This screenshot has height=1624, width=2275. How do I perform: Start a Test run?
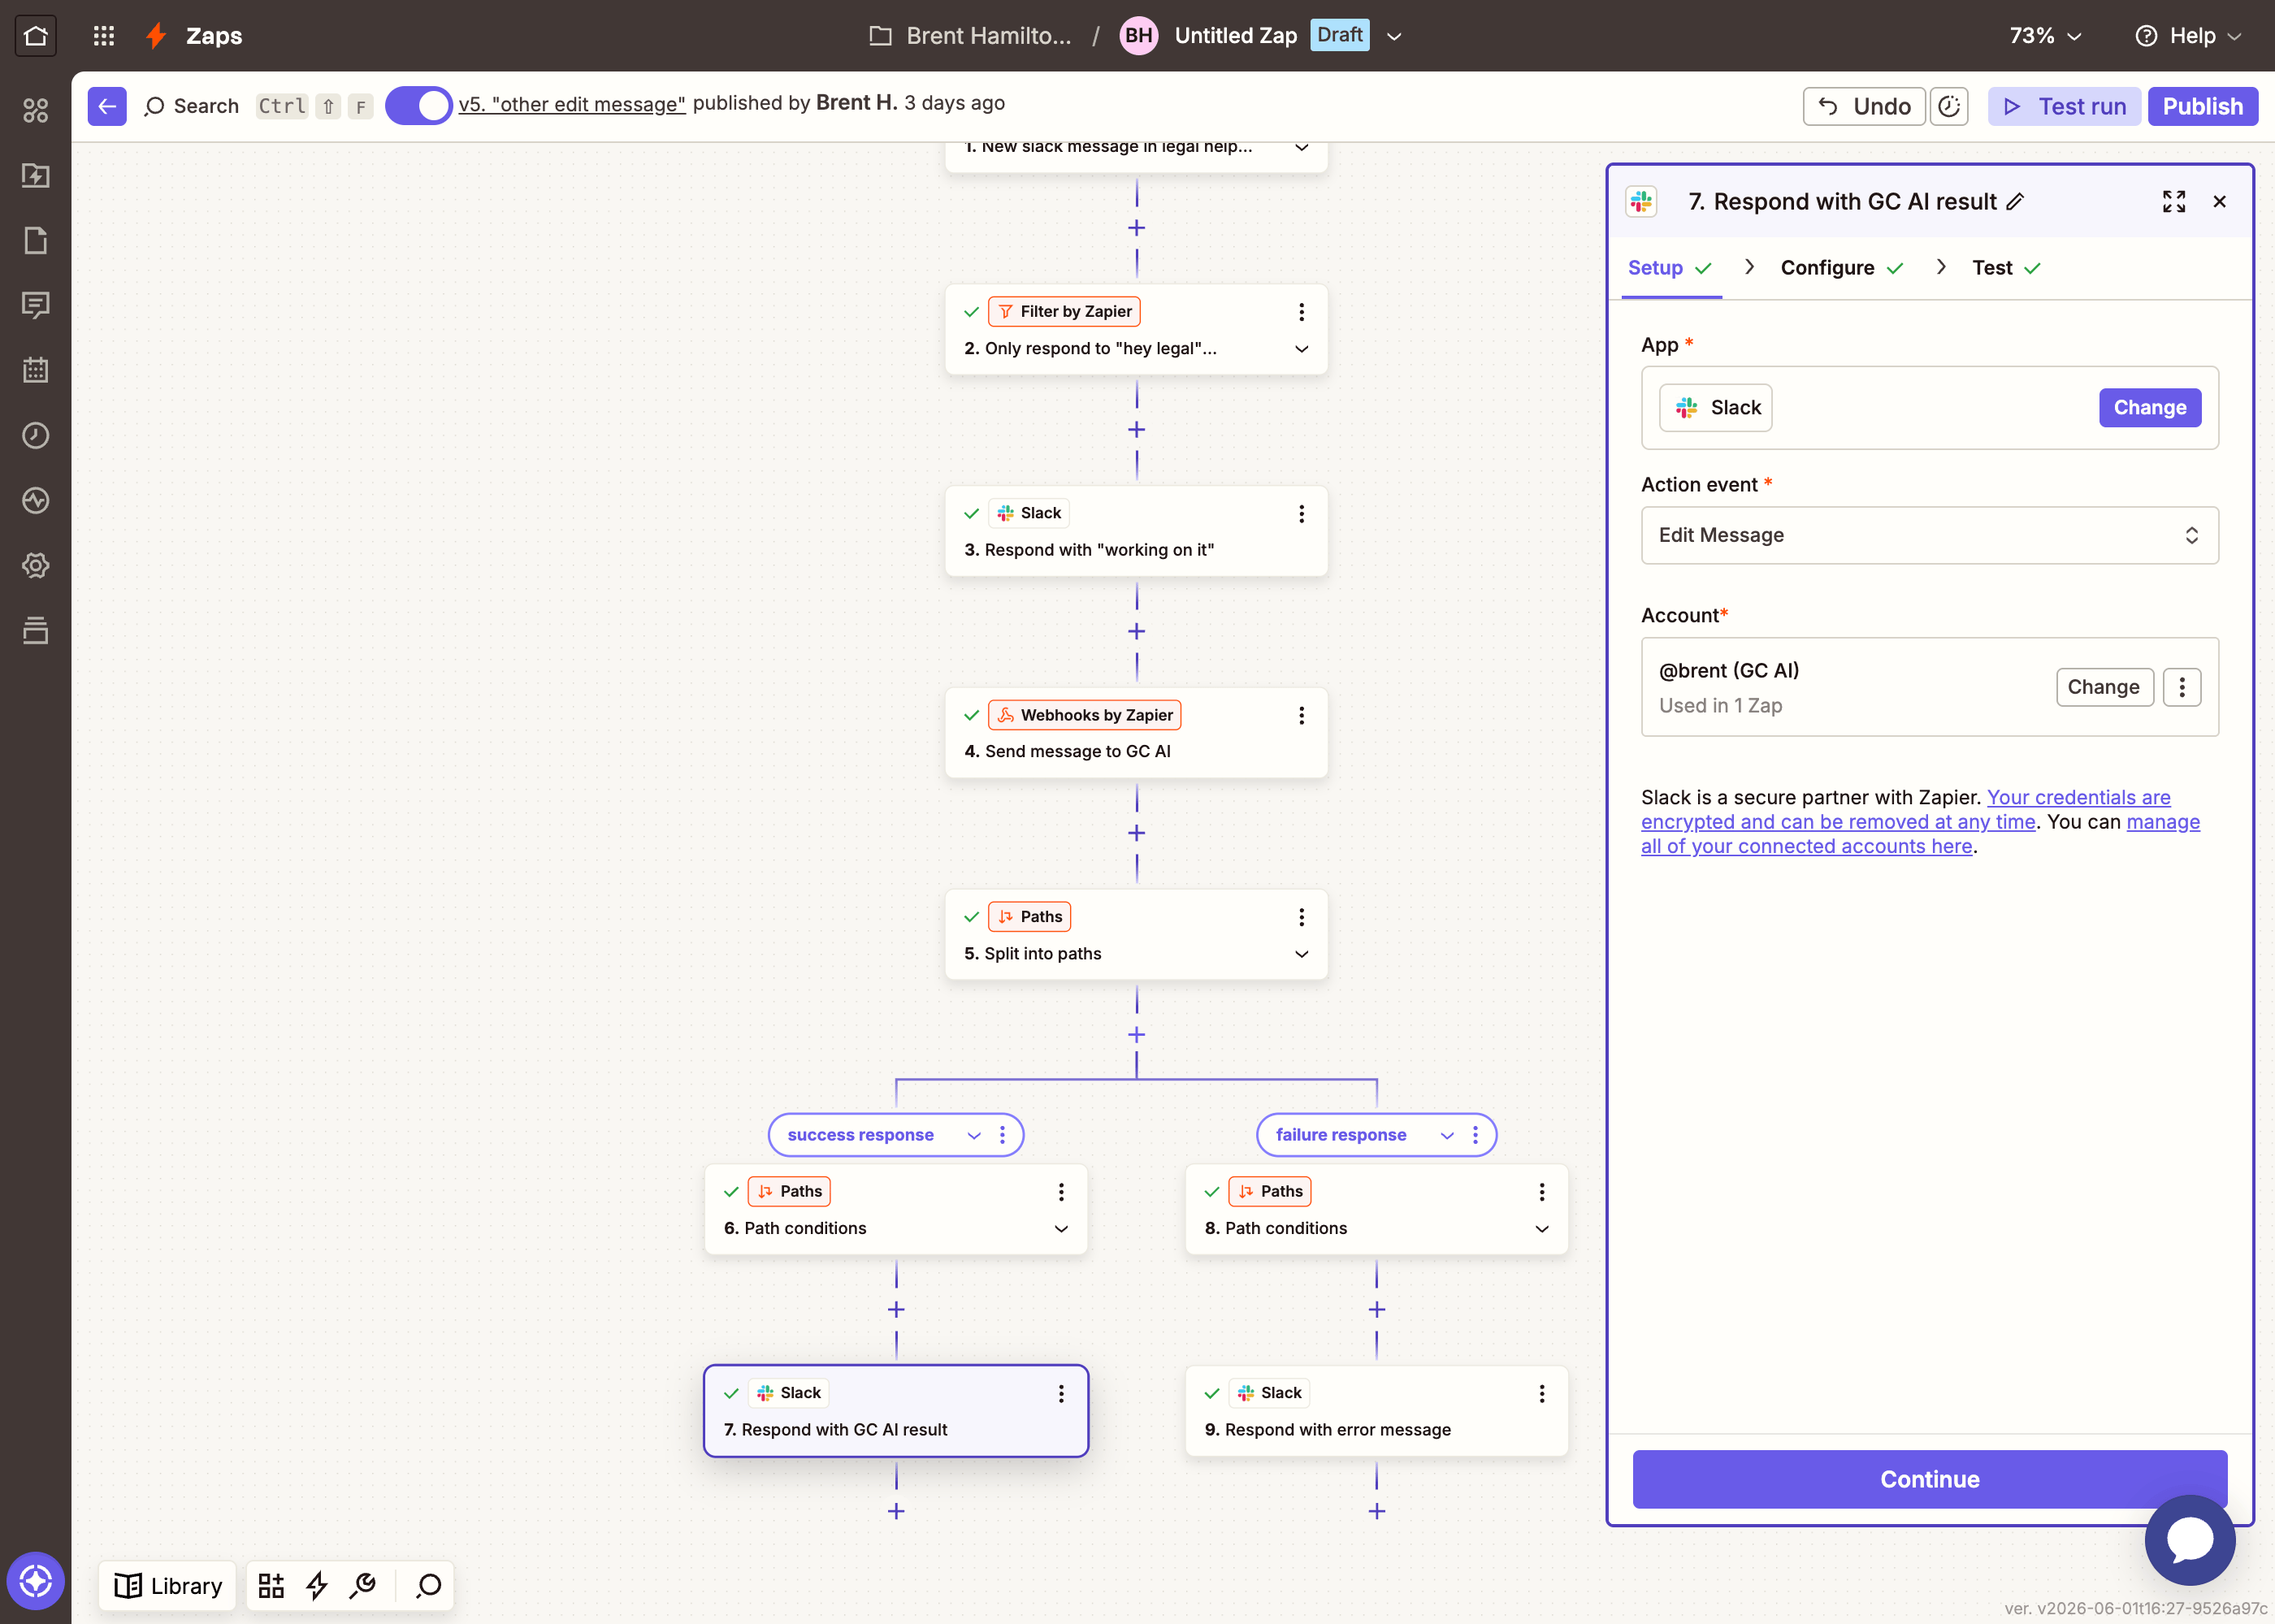[x=2064, y=106]
